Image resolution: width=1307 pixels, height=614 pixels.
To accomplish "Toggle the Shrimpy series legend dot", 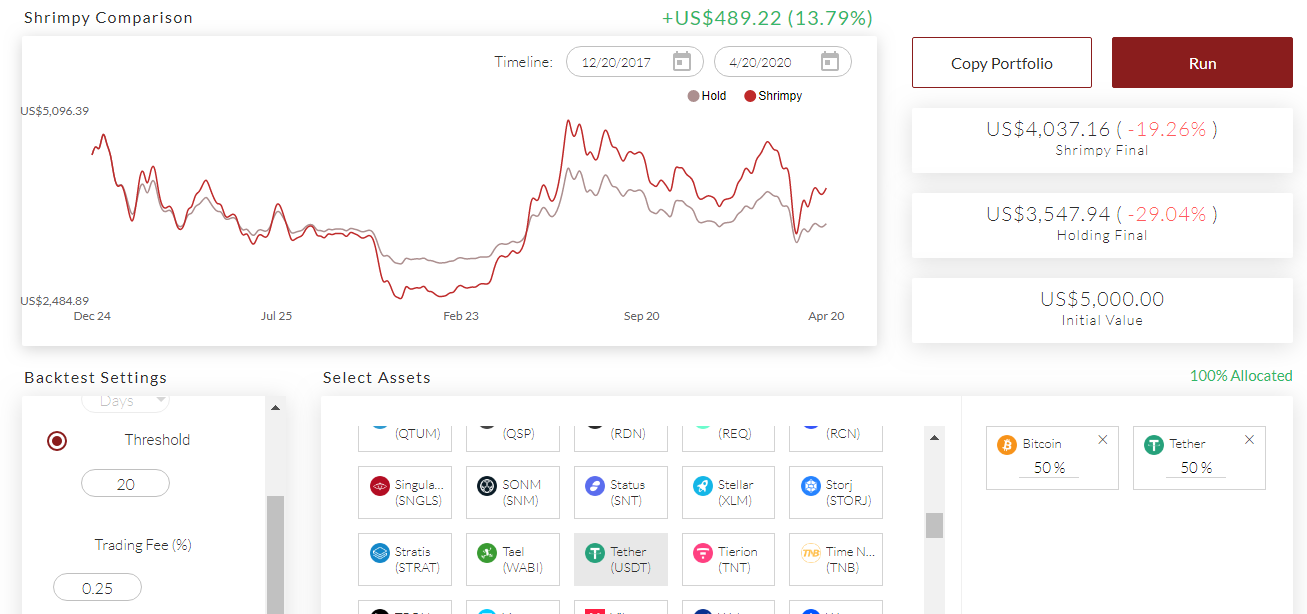I will 749,96.
